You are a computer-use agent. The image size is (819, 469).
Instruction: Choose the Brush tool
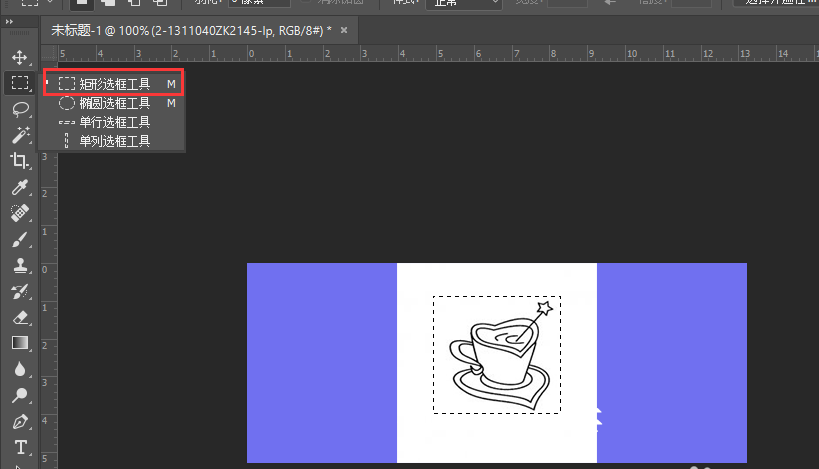pyautogui.click(x=19, y=239)
